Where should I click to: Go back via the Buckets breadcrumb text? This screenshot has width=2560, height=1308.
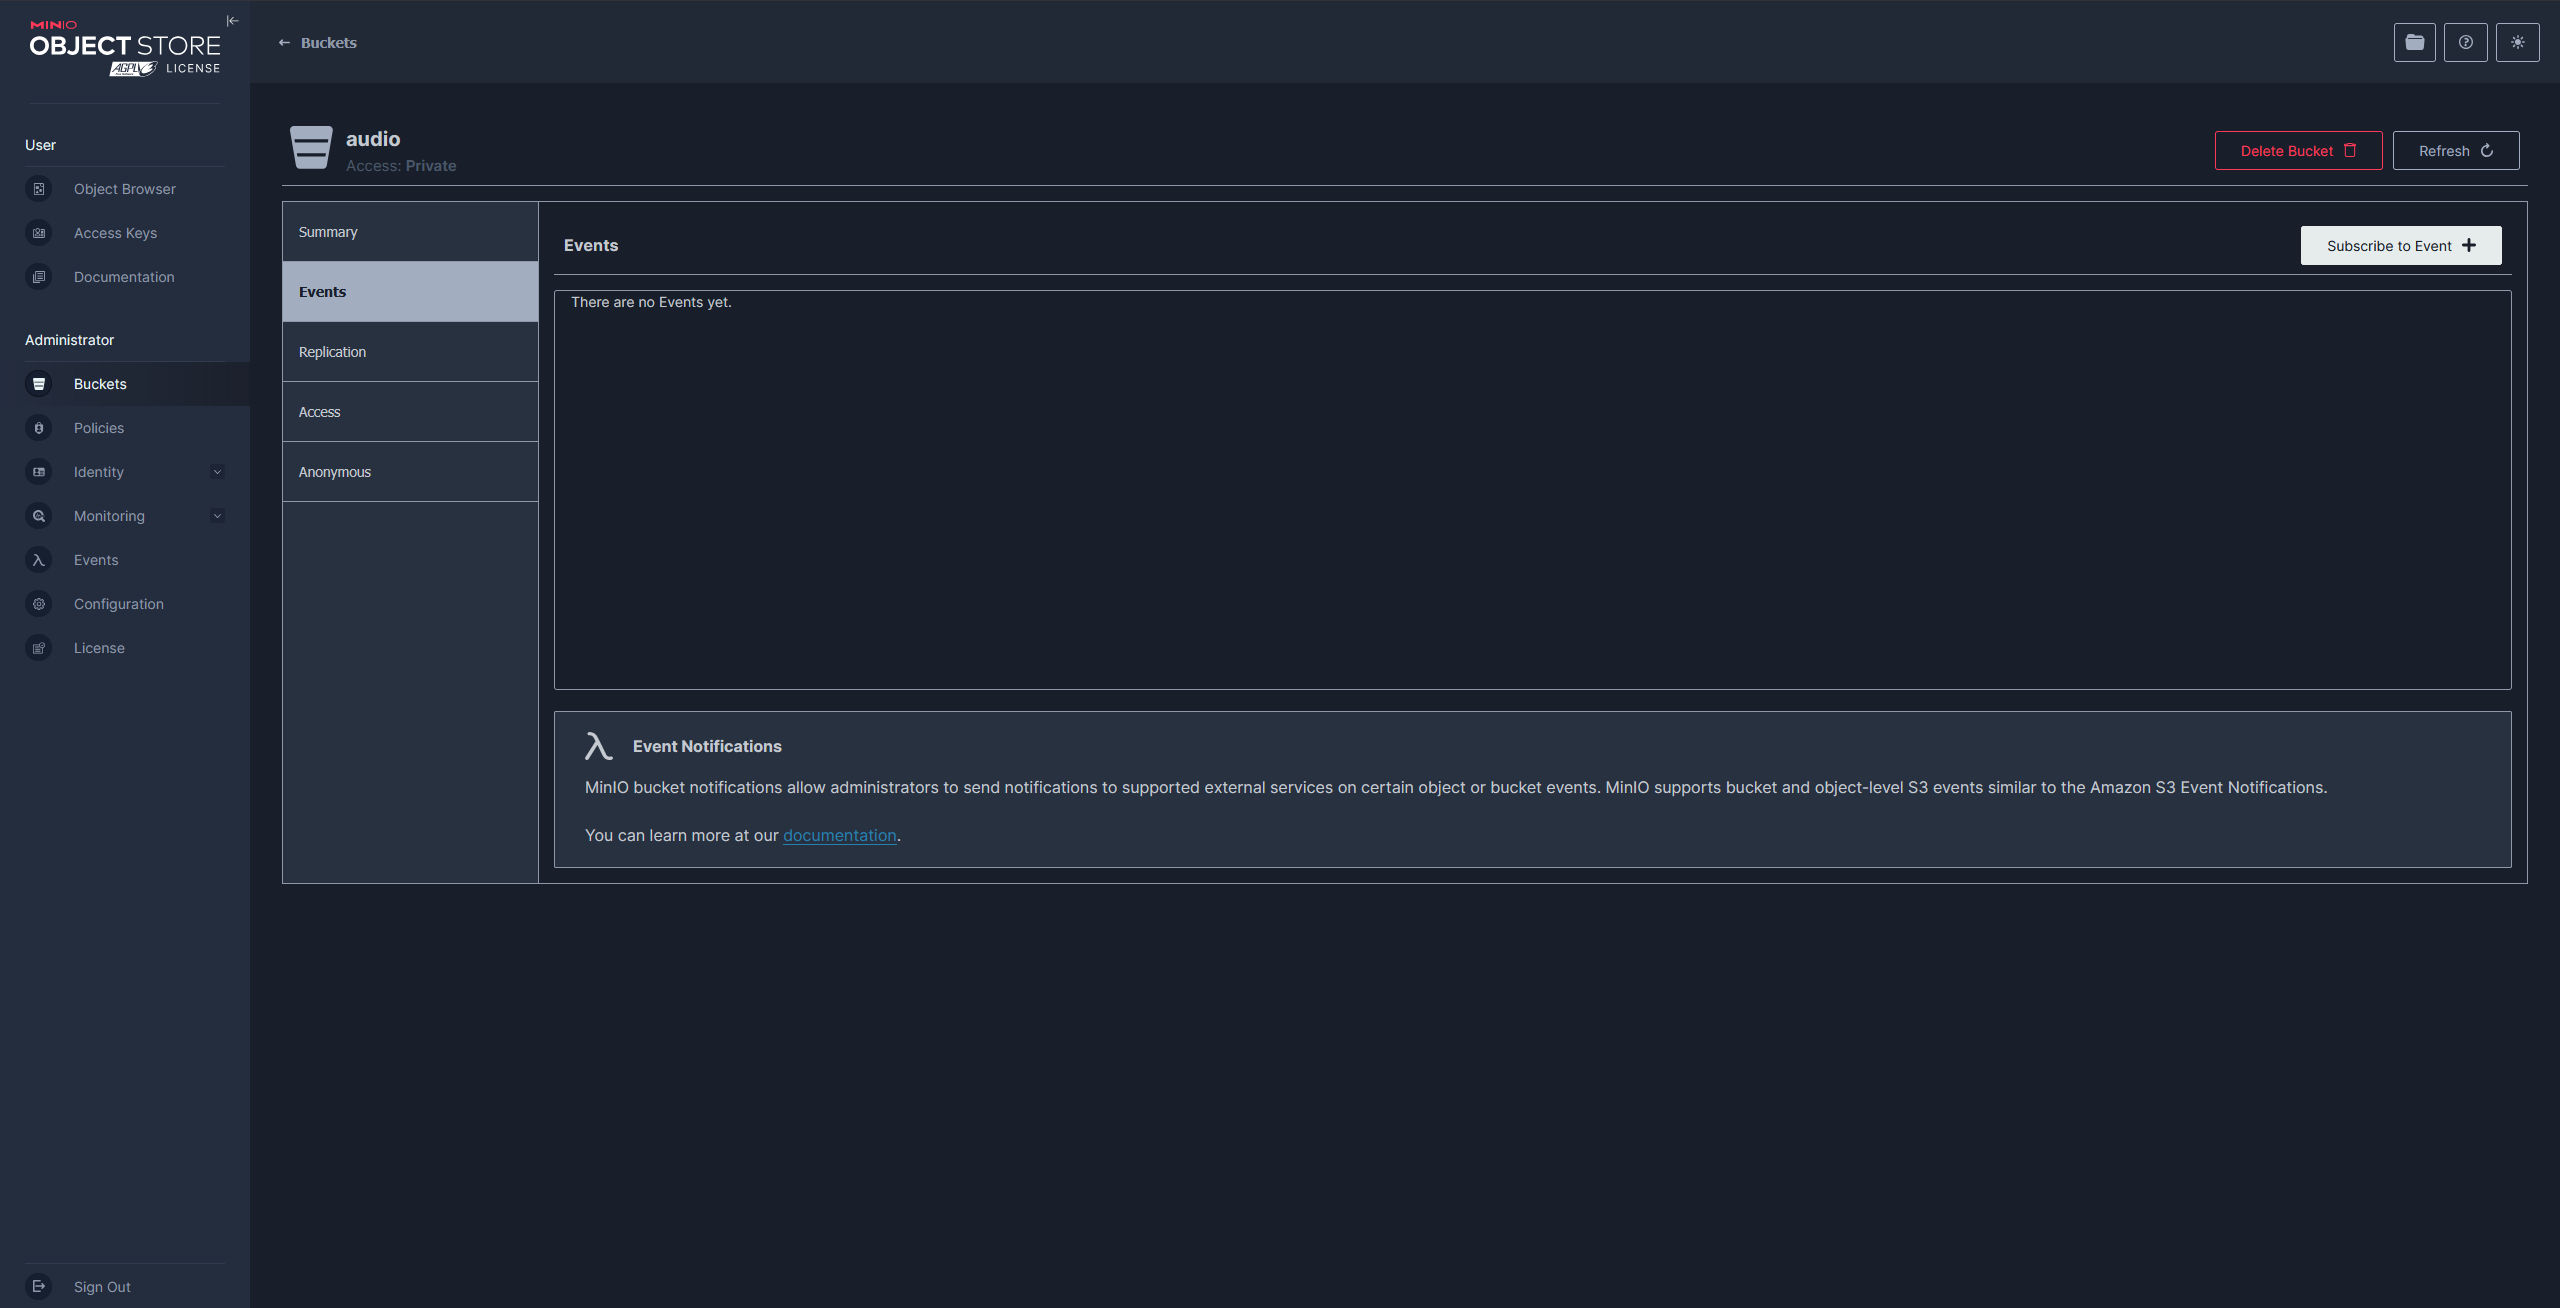point(328,43)
